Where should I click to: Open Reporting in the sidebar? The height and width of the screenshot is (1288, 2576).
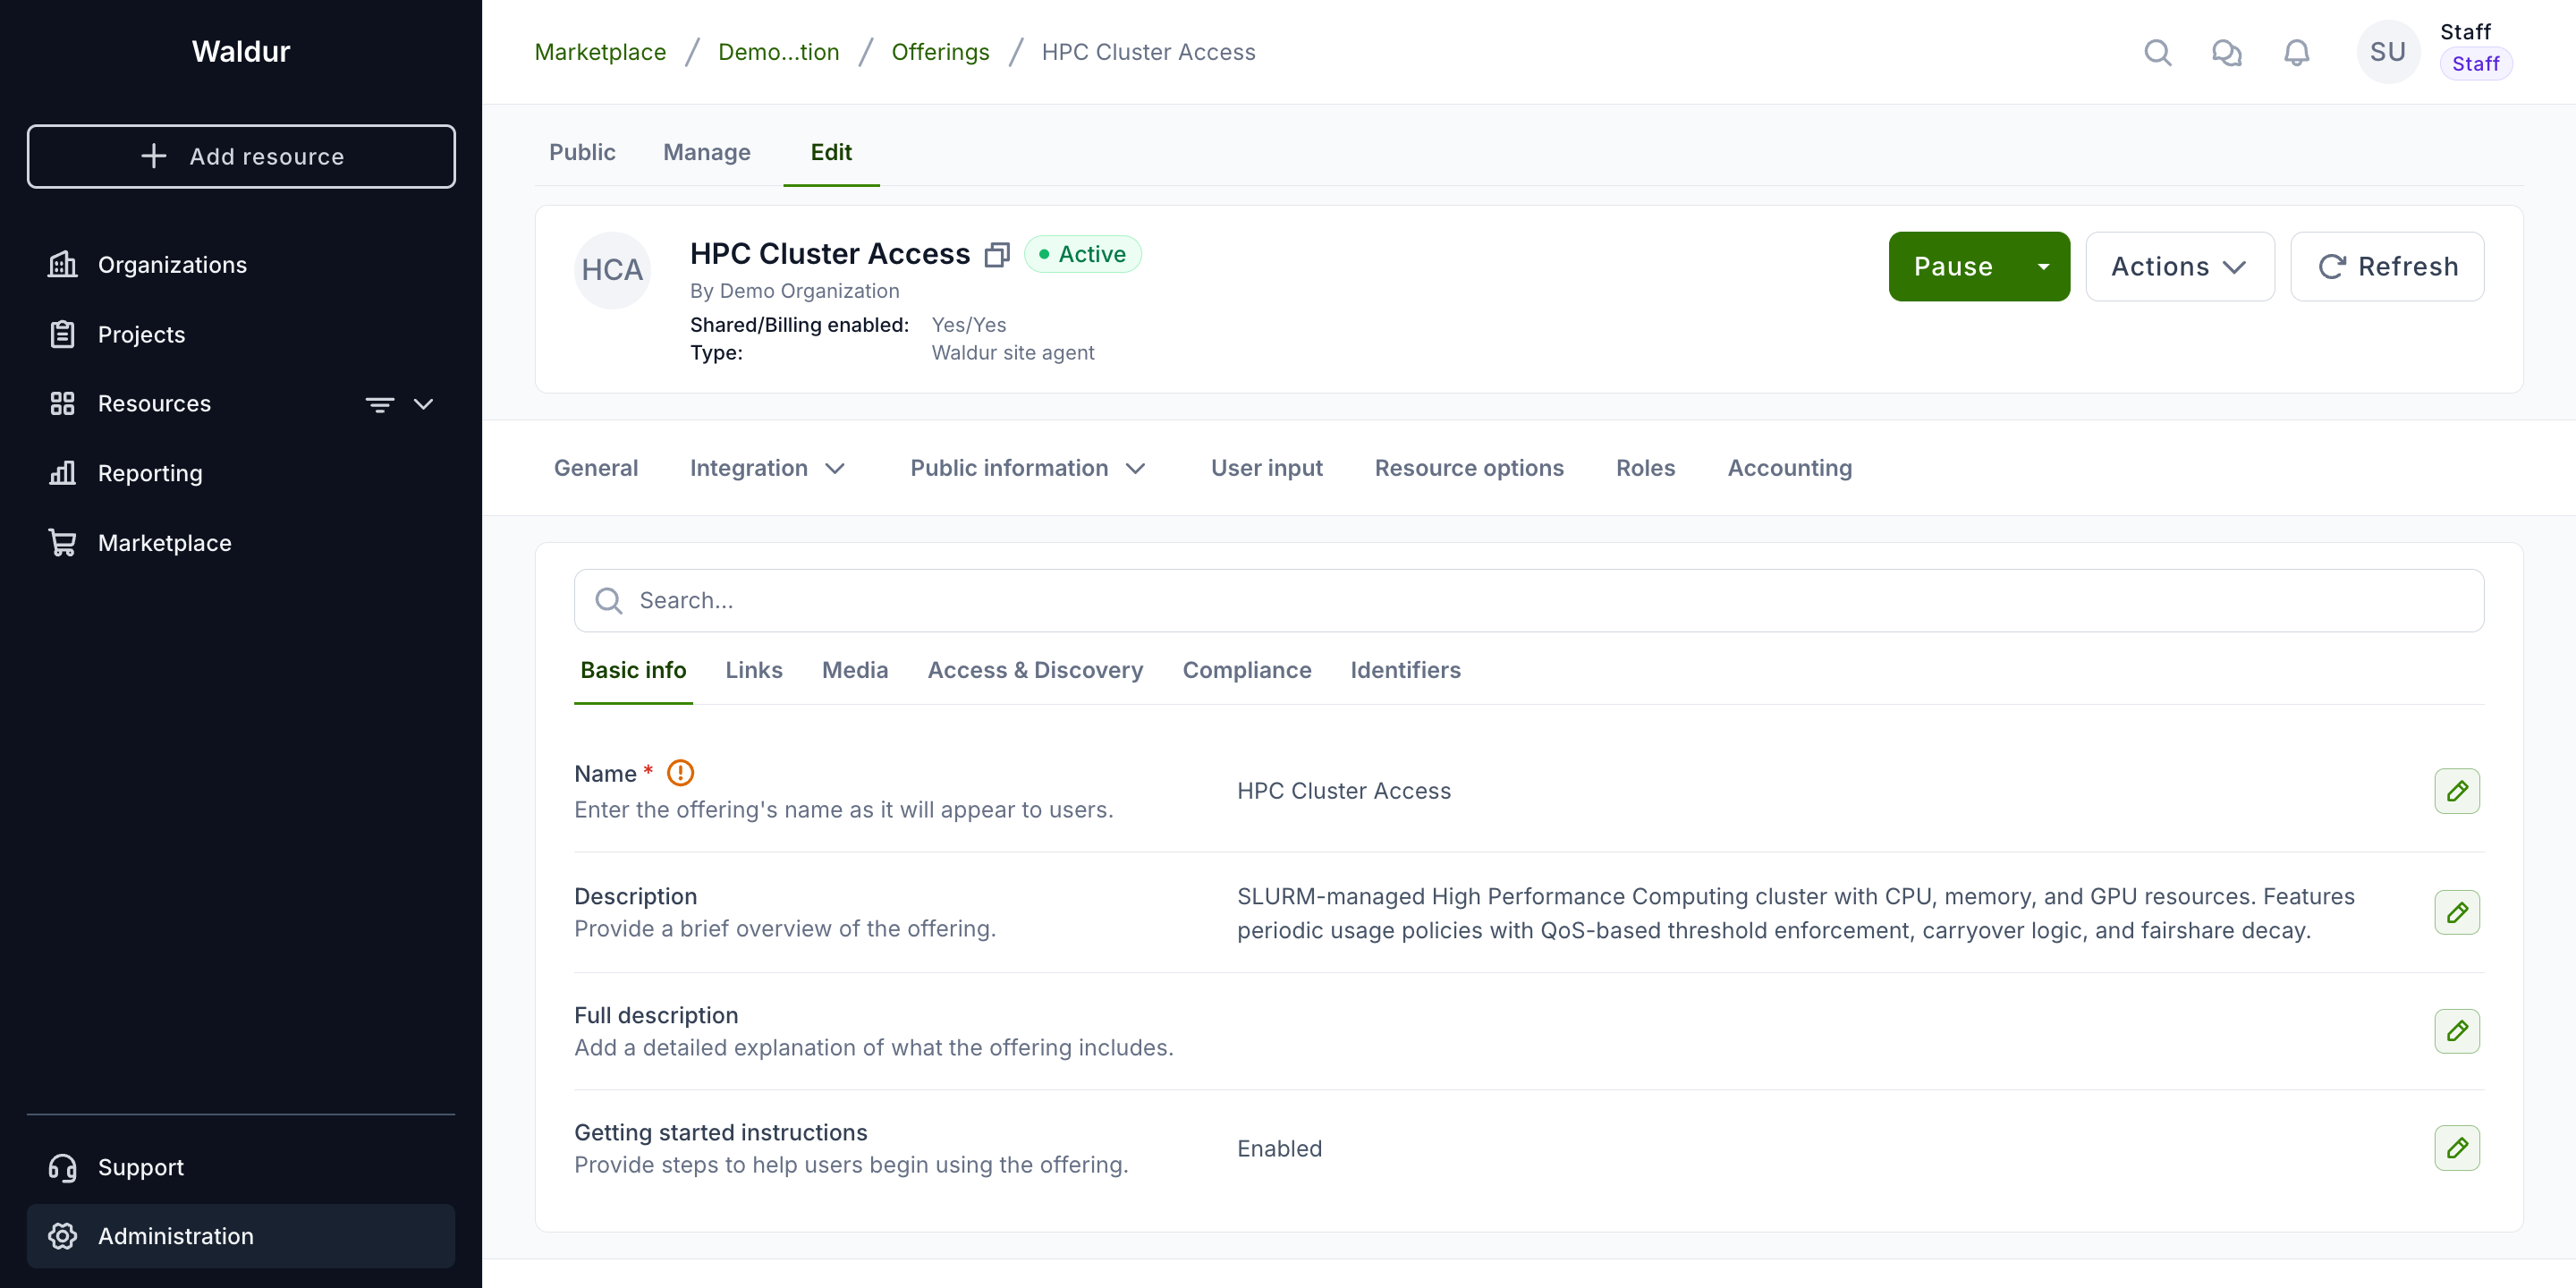point(241,474)
